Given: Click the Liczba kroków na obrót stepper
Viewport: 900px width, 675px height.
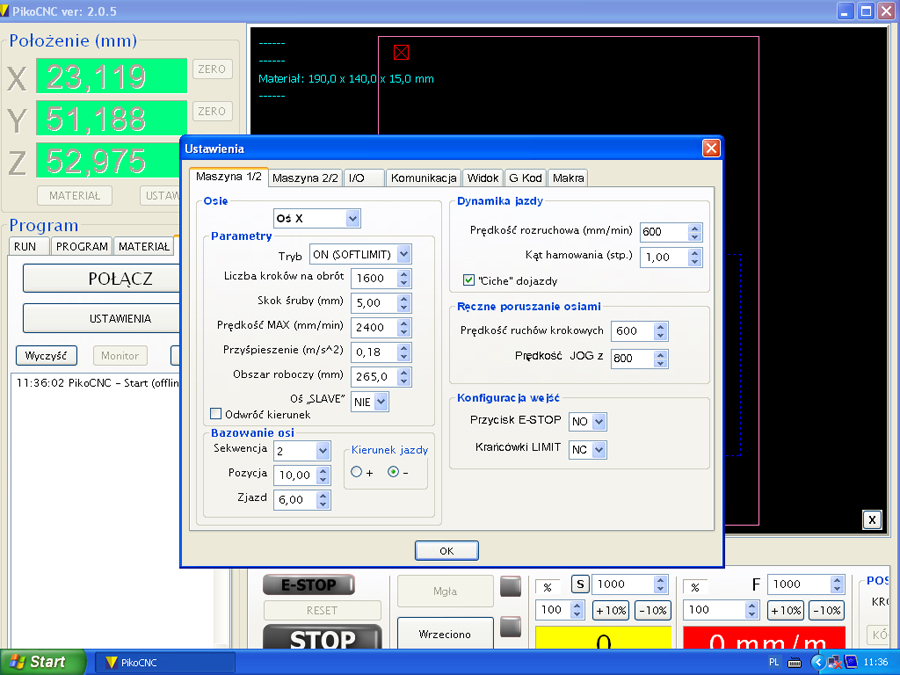Looking at the screenshot, I should [404, 278].
